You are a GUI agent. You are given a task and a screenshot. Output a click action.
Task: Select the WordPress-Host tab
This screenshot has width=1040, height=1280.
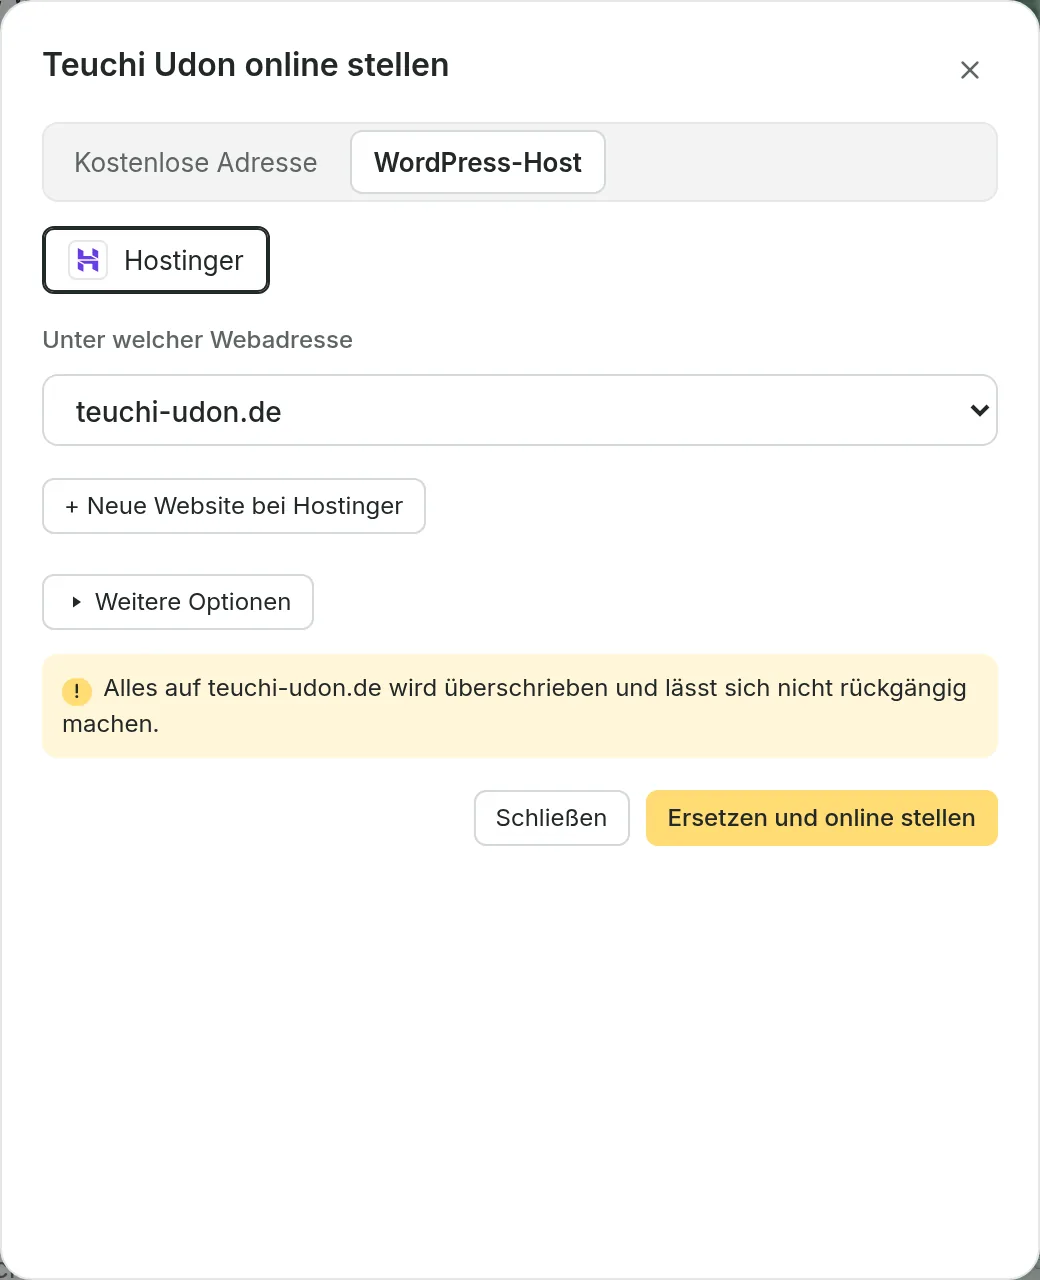tap(478, 162)
